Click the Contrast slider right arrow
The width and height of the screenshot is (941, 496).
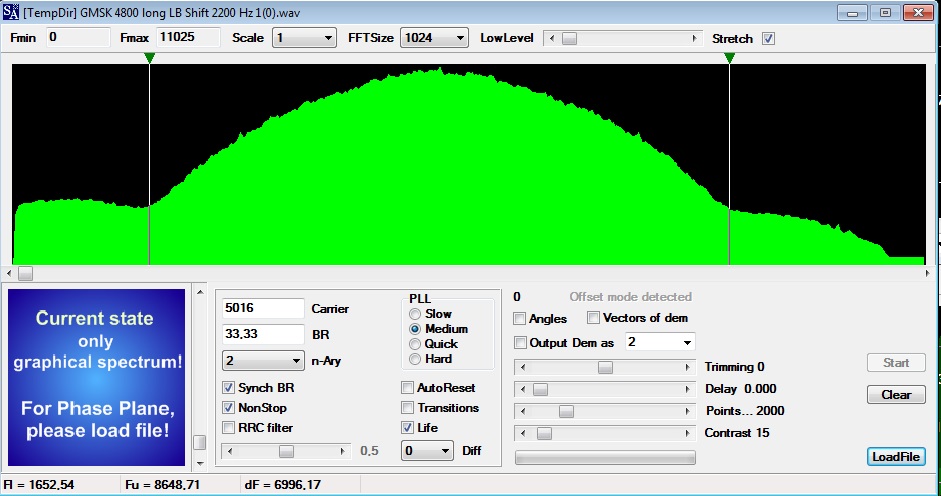click(688, 433)
